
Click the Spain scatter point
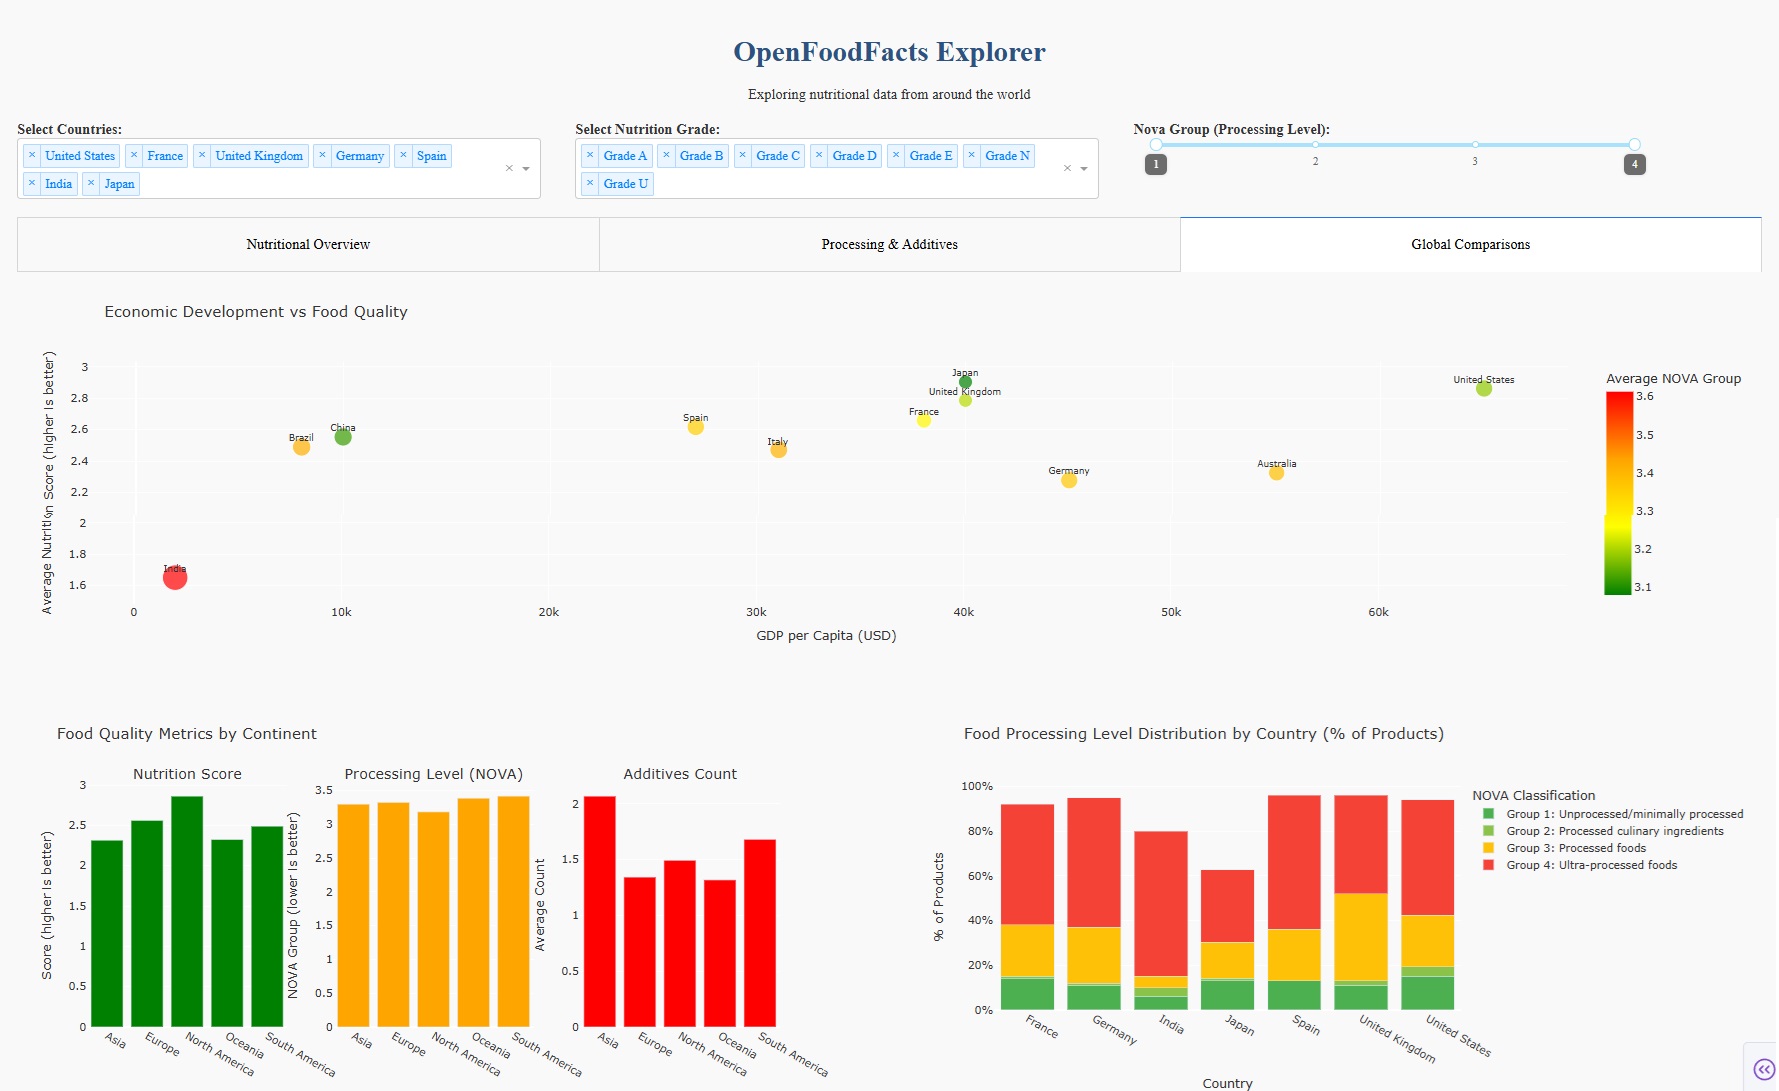pos(696,427)
